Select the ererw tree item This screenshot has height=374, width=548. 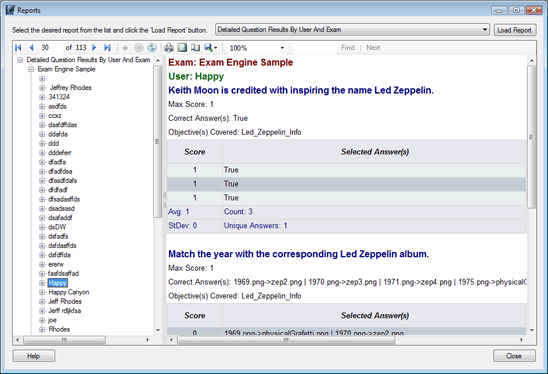click(x=56, y=264)
